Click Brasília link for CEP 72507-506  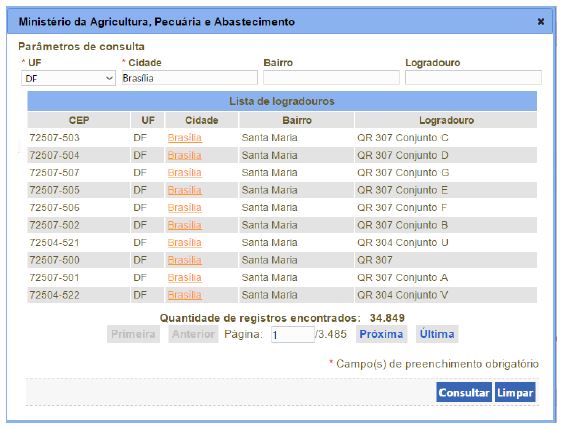coord(185,208)
